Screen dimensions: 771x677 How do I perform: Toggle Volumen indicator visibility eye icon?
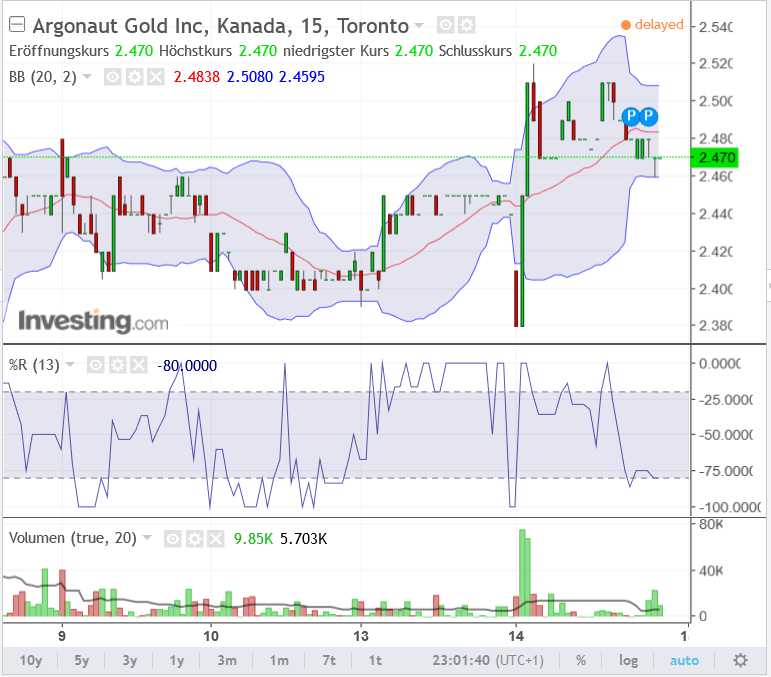coord(173,539)
